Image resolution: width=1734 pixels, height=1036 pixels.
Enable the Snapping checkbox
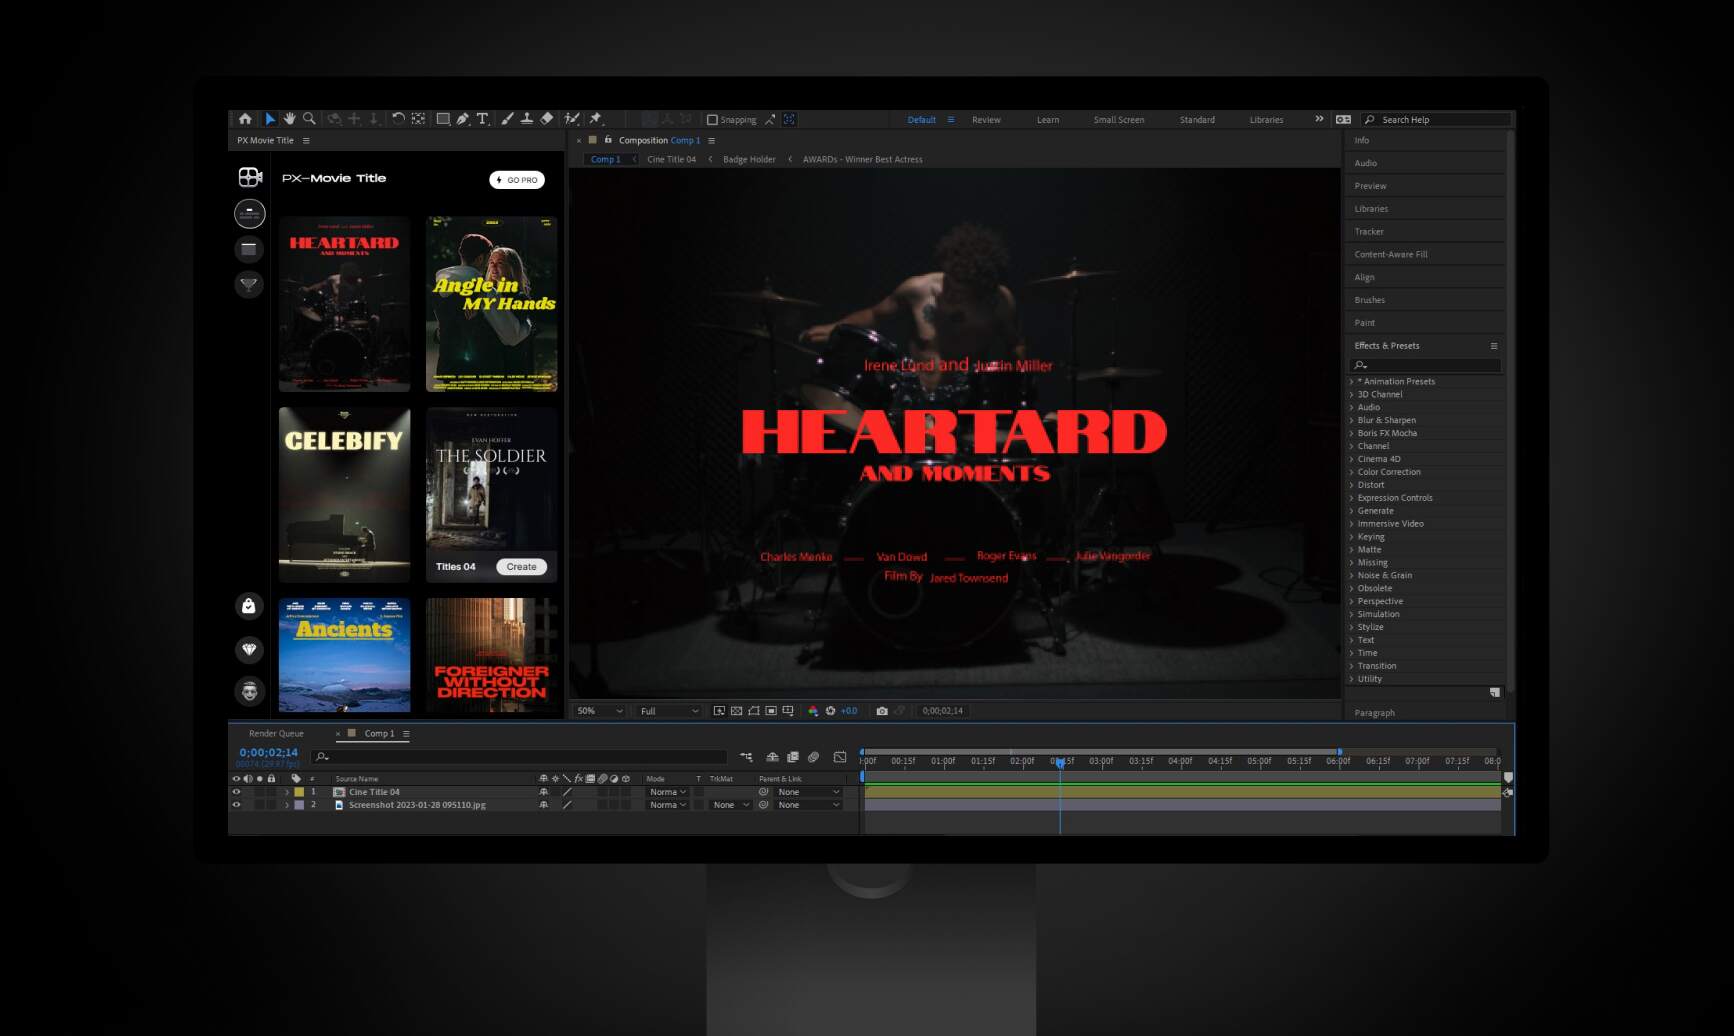(x=712, y=120)
